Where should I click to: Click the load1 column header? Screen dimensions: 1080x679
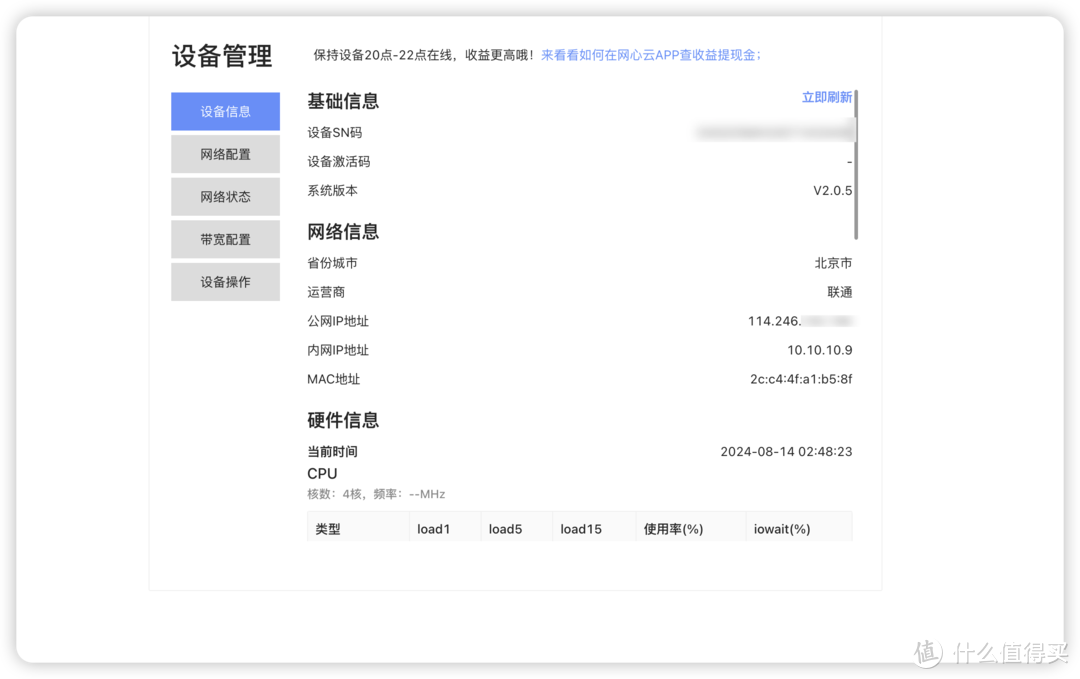tap(434, 529)
